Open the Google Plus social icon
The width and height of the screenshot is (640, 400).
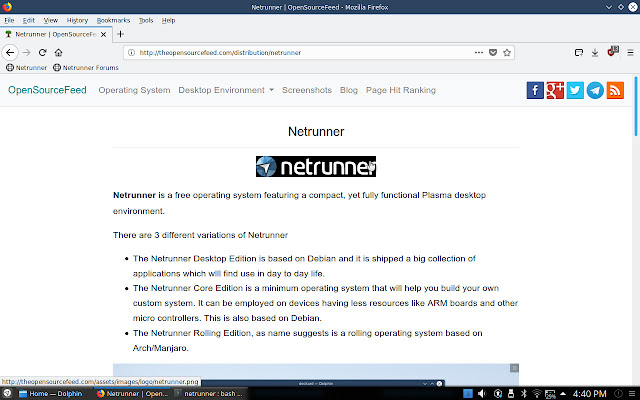tap(555, 90)
